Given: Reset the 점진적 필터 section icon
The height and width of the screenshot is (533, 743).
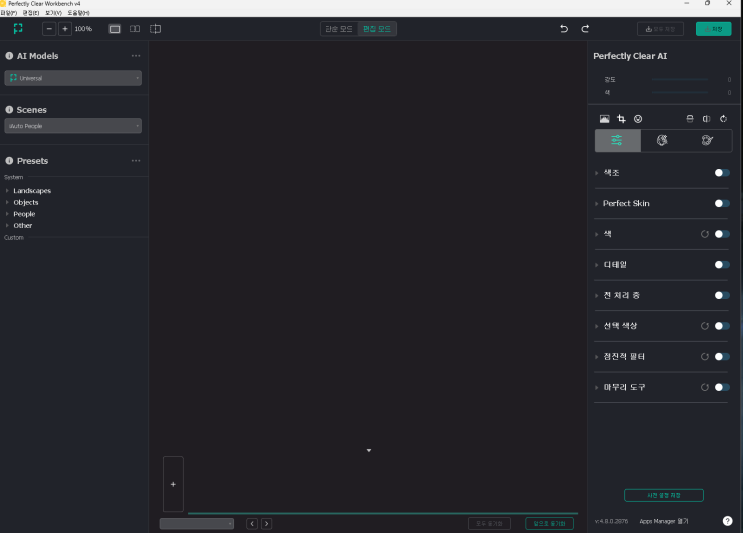Looking at the screenshot, I should 705,357.
